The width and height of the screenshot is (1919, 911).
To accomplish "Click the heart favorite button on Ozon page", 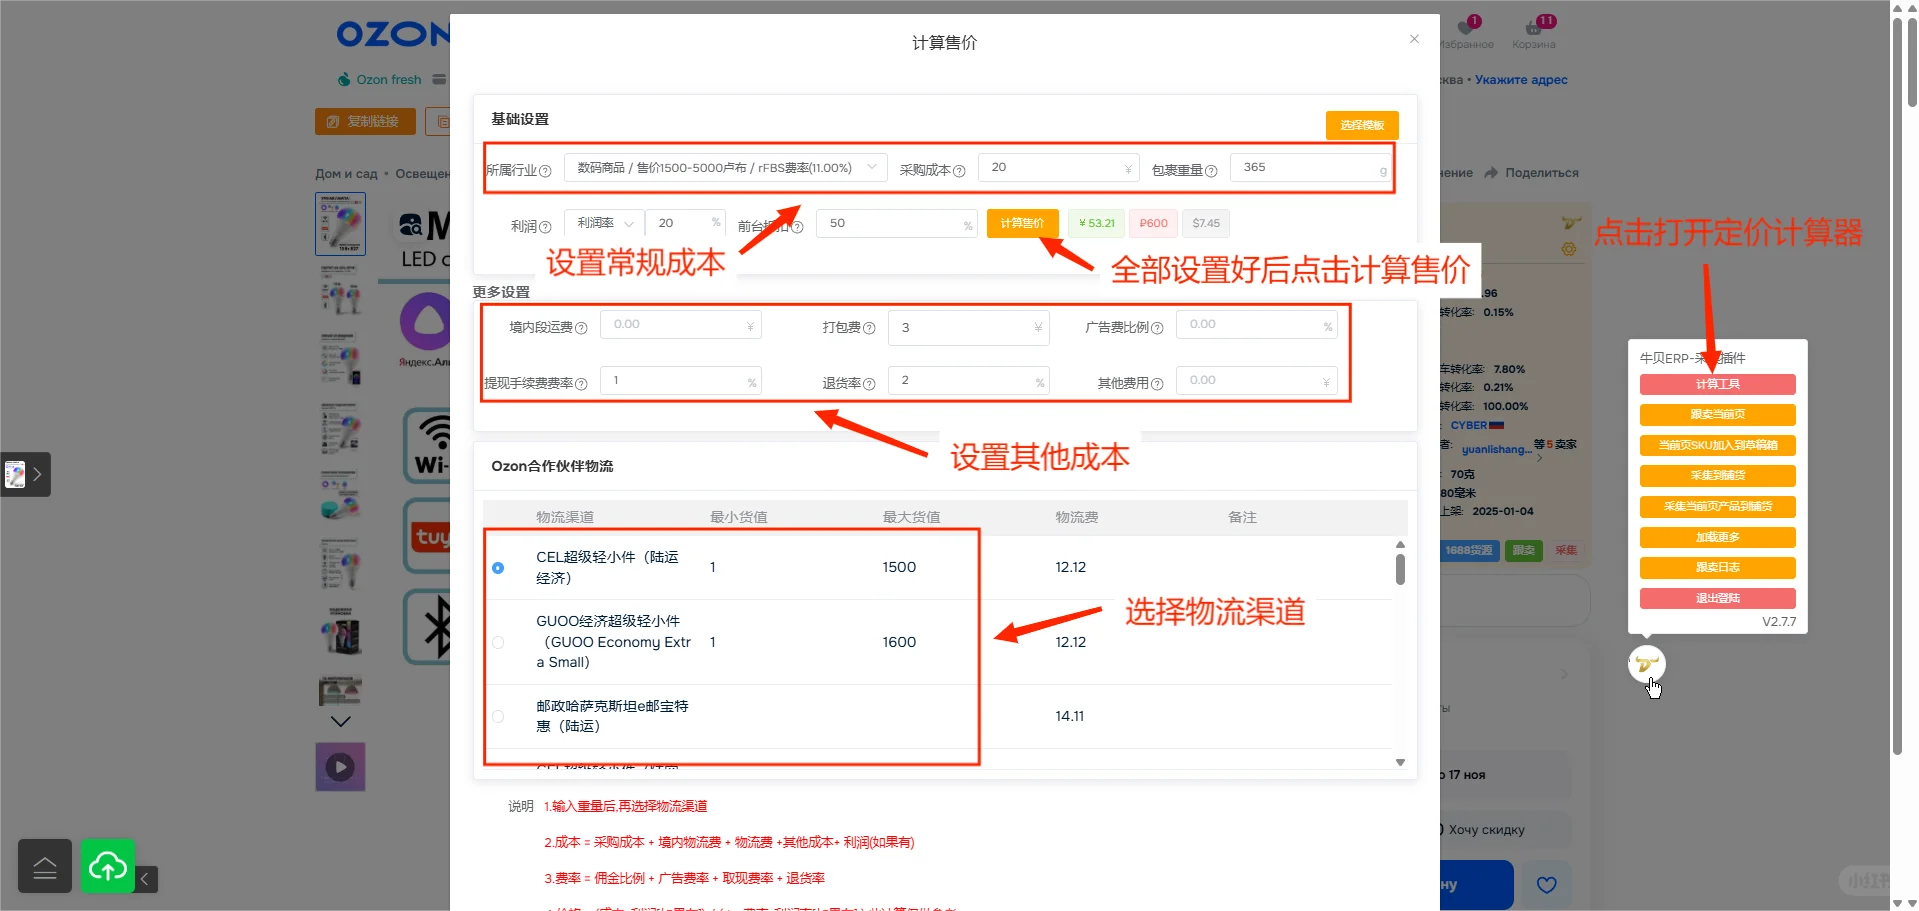I will 1546,885.
